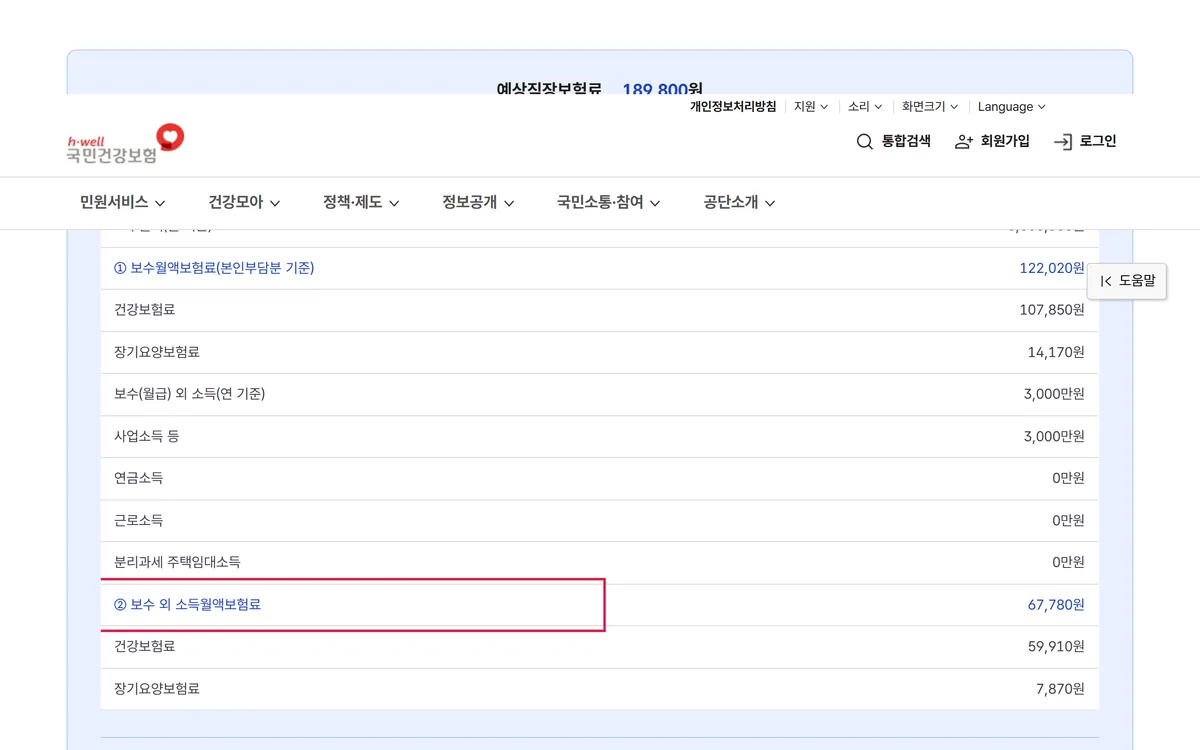
Task: Go to 회원가입 sign-up
Action: [992, 142]
